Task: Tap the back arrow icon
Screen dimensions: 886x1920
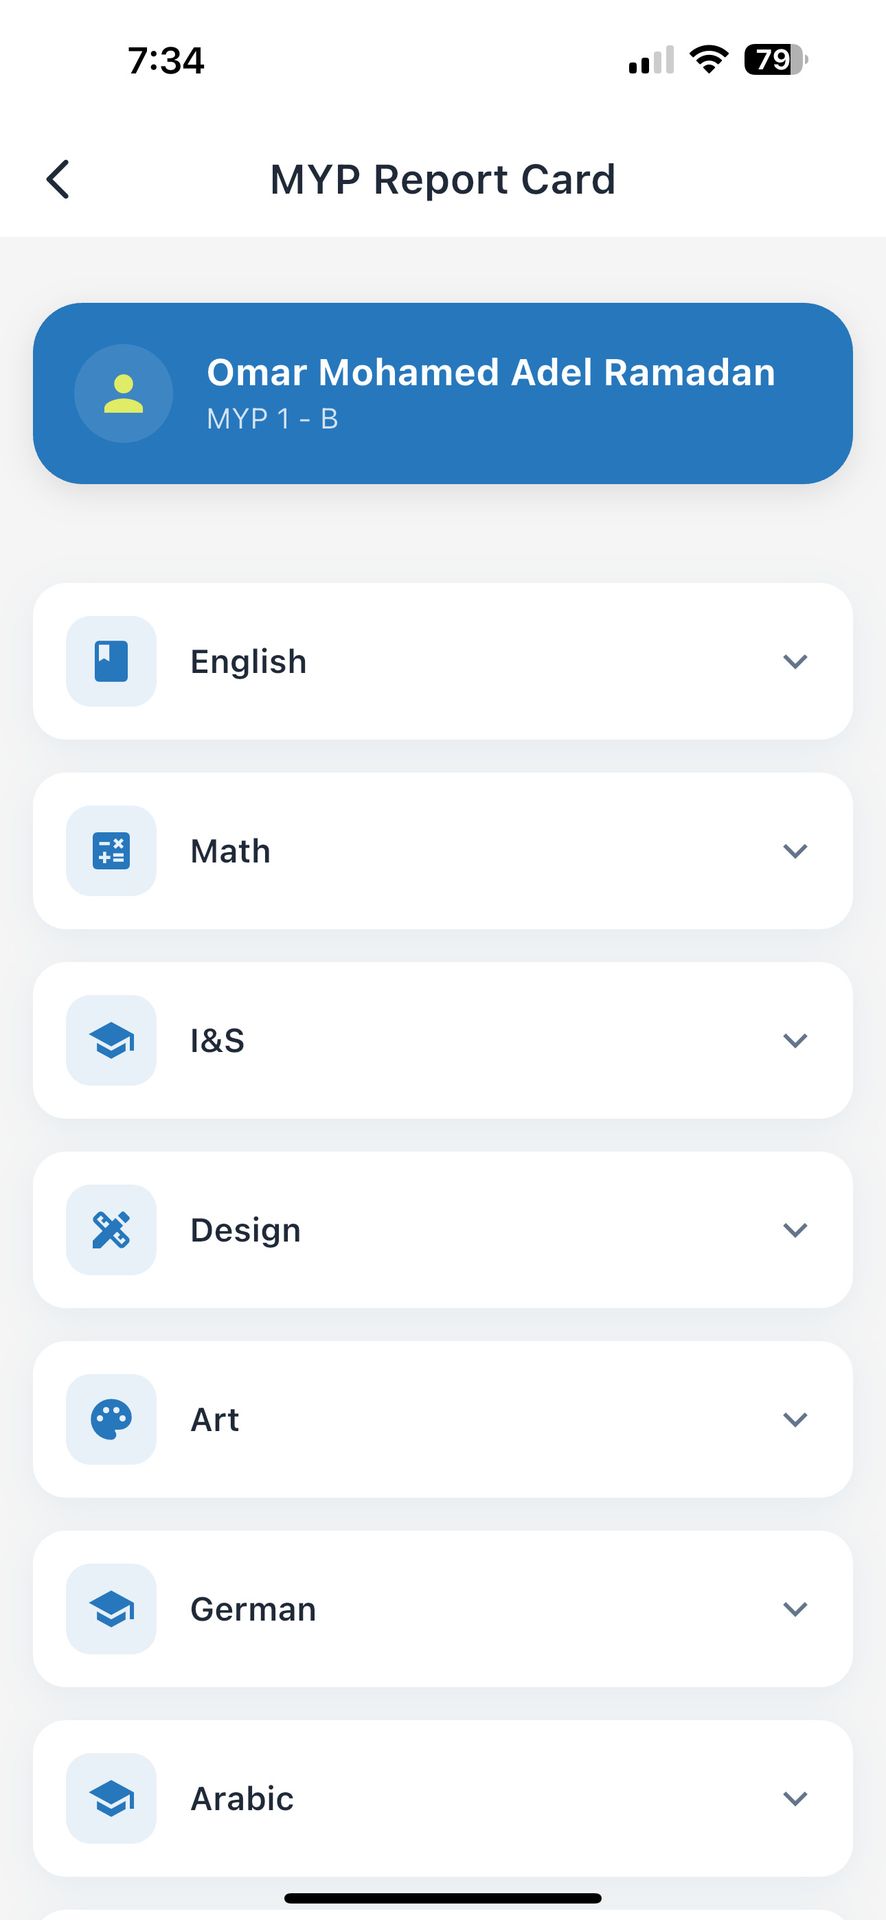Action: pos(58,180)
